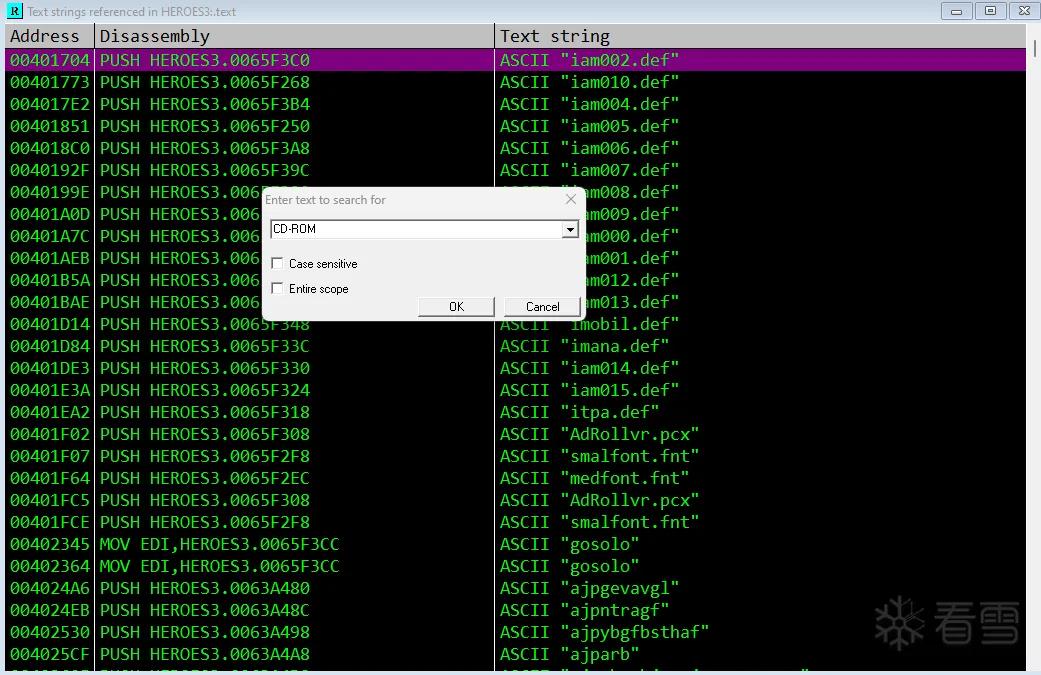This screenshot has width=1041, height=675.
Task: Cancel the text search dialog
Action: tap(542, 307)
